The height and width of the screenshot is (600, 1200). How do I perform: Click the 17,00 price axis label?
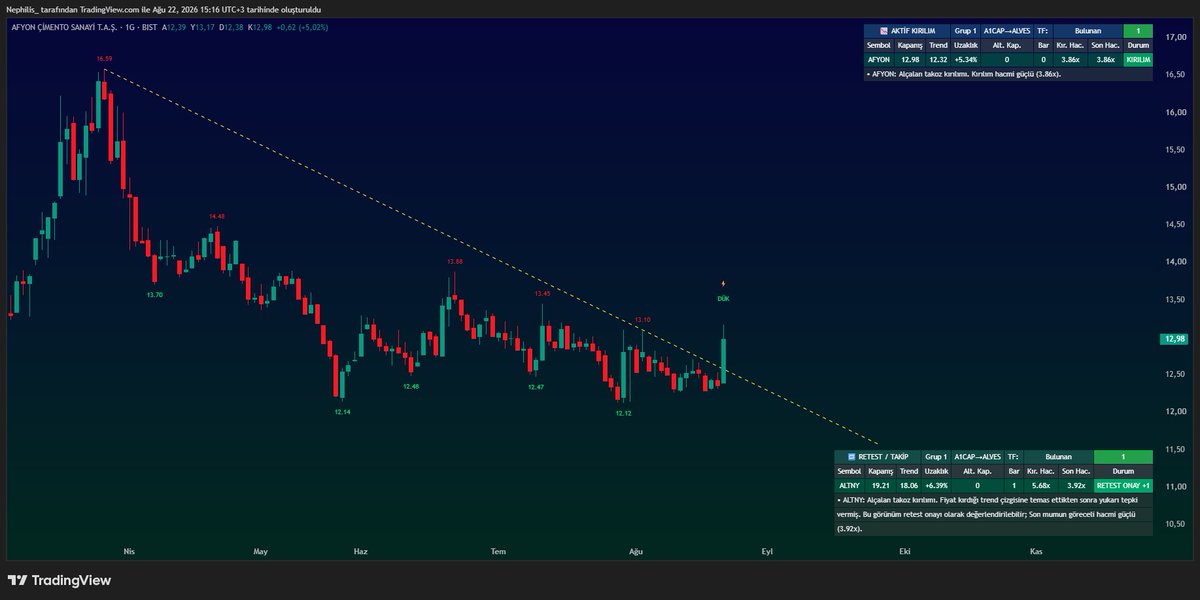(x=1175, y=37)
